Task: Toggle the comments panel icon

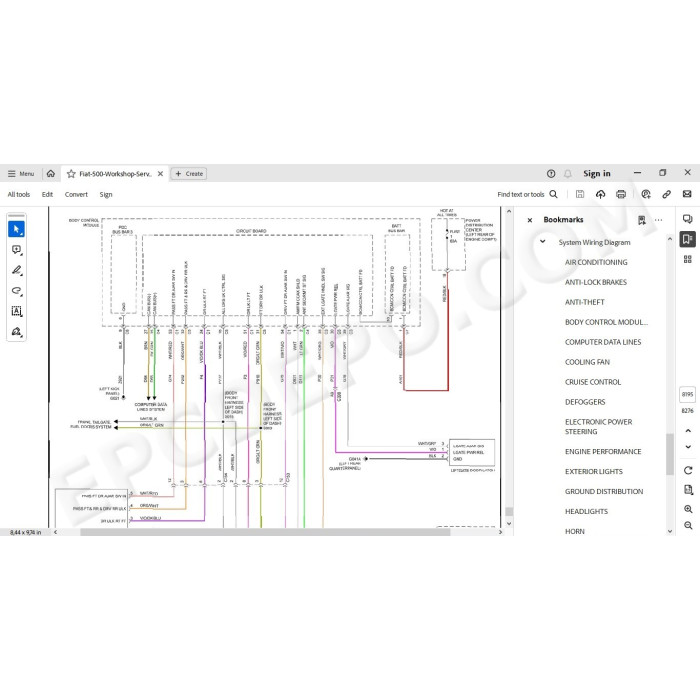Action: [x=688, y=219]
